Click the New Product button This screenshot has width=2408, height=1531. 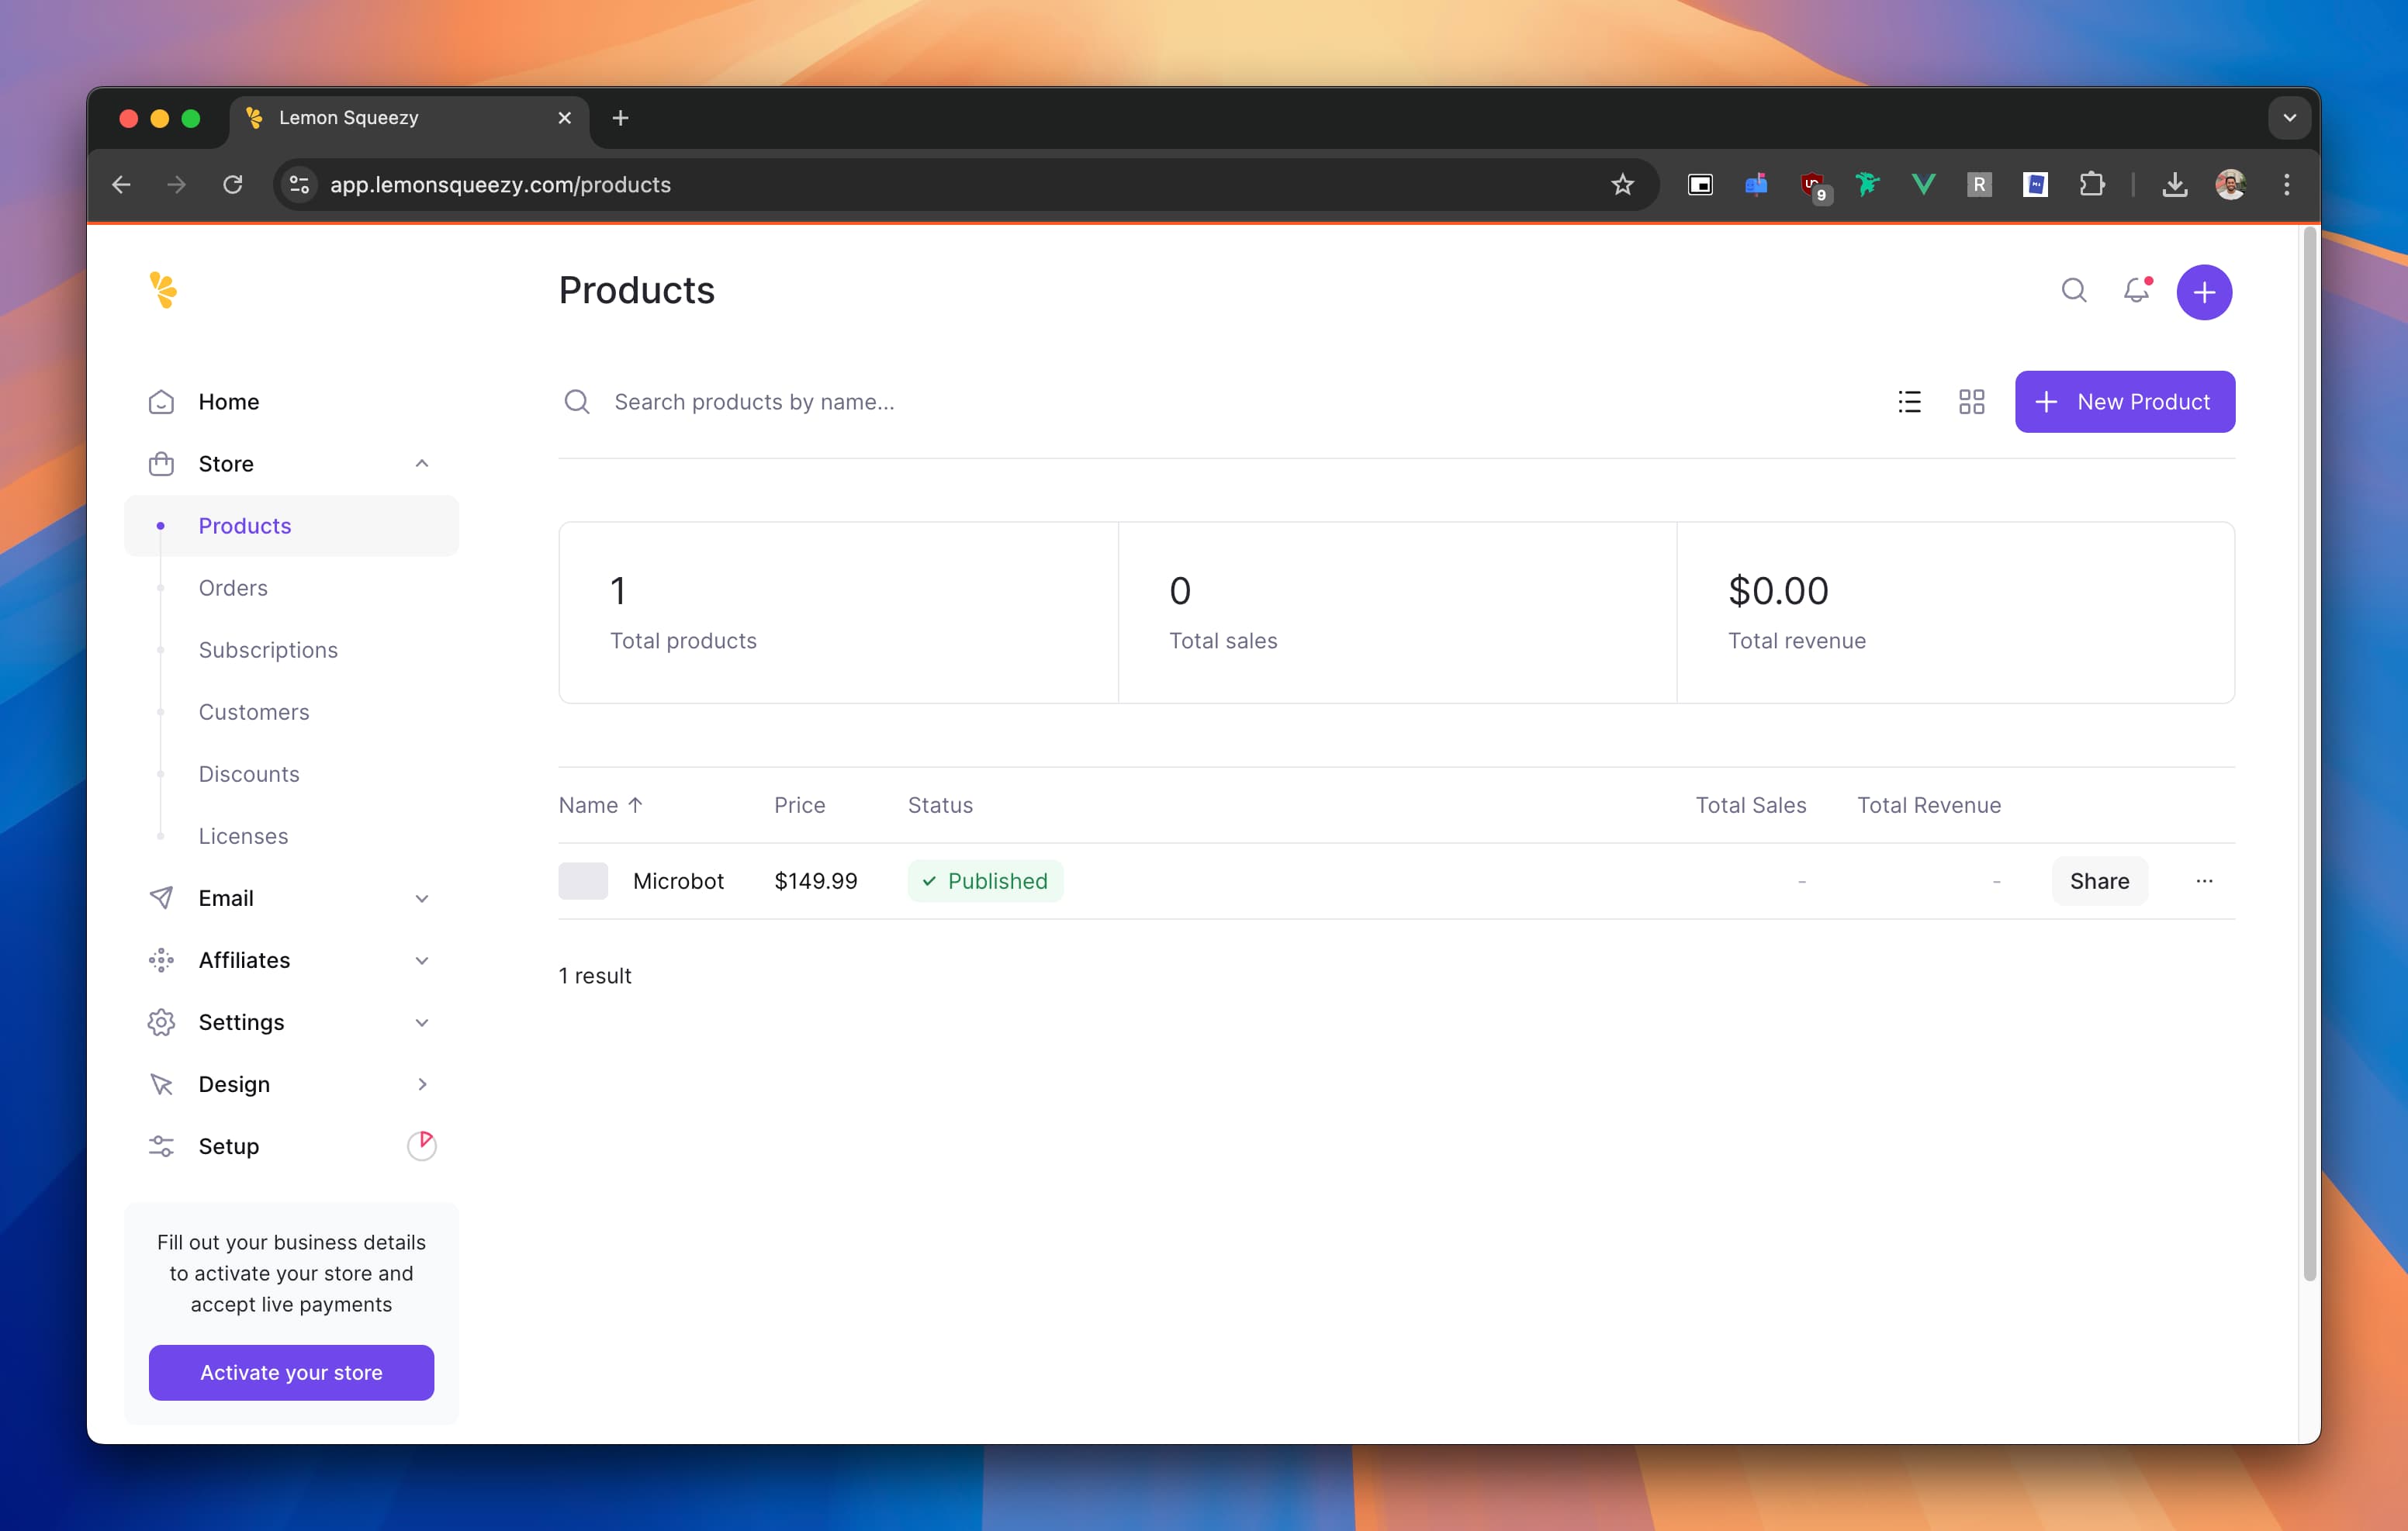[x=2124, y=402]
